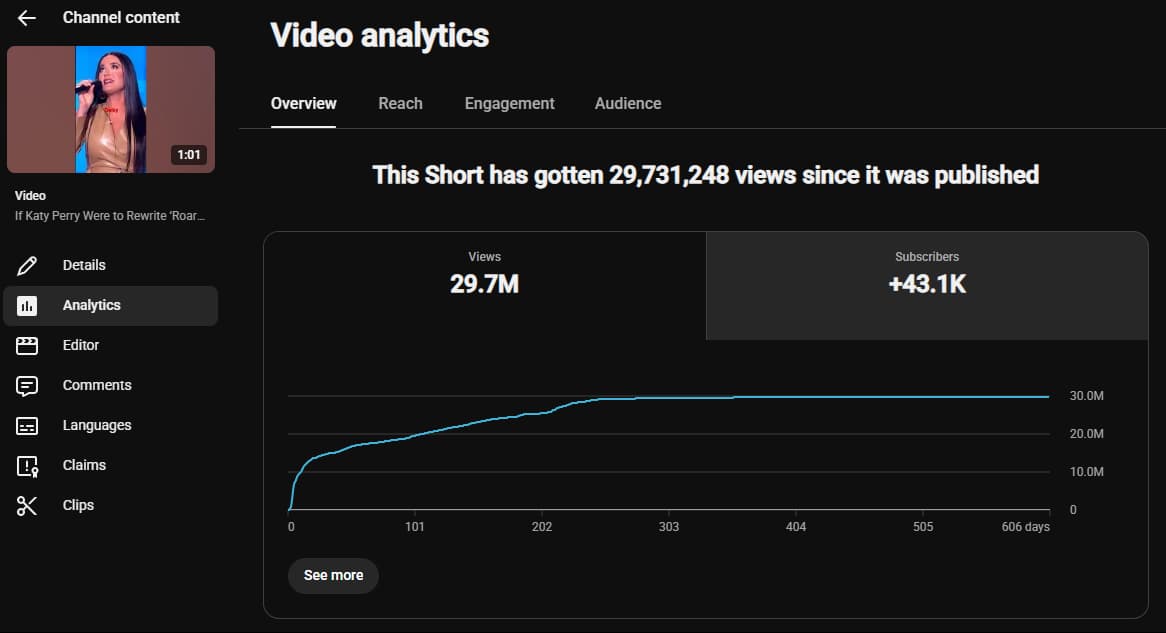1166x633 pixels.
Task: Click the Channel content heading text
Action: (121, 18)
